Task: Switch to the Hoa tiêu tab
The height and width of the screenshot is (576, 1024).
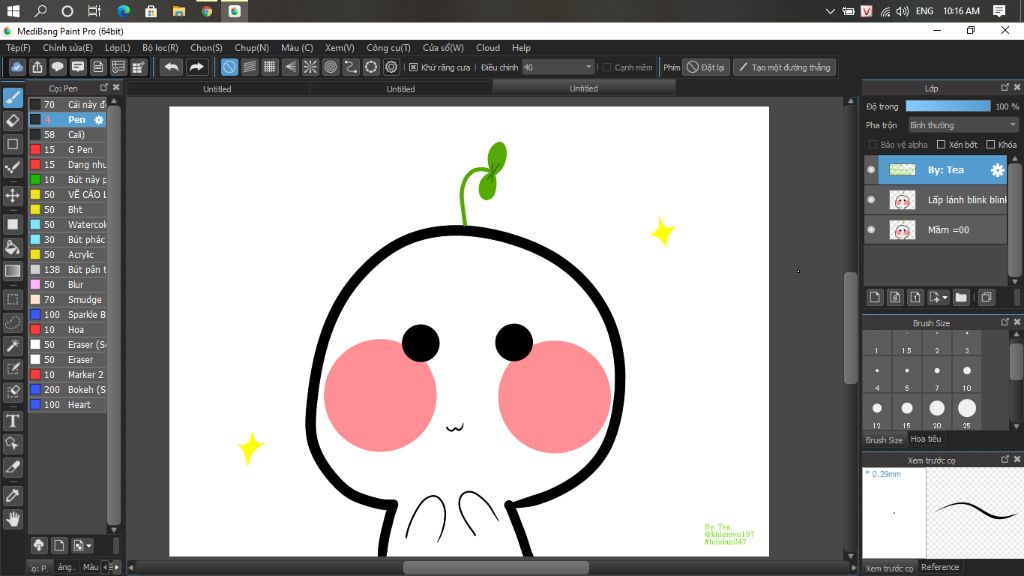Action: tap(925, 439)
